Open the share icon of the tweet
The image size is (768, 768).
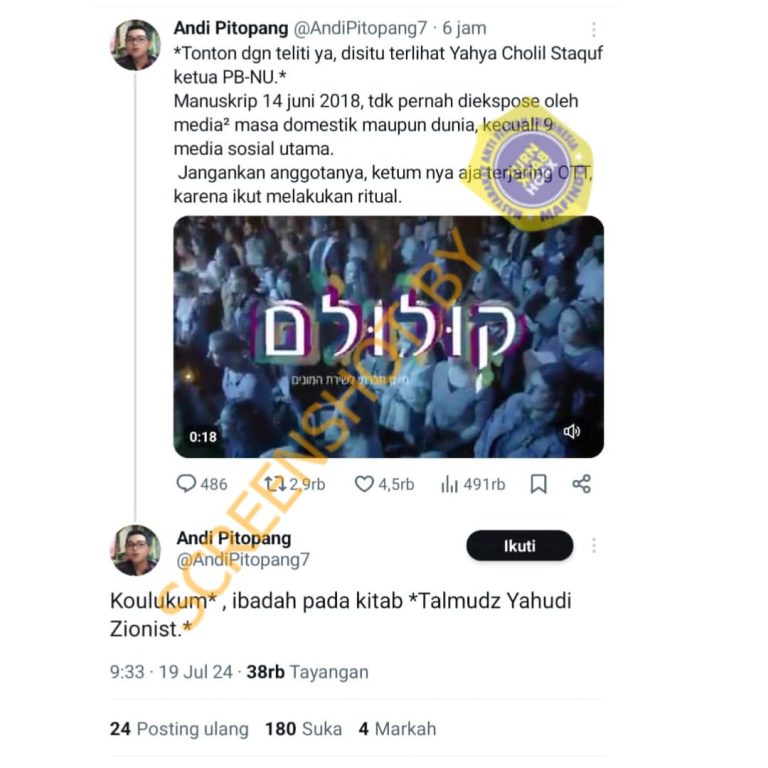(x=581, y=484)
